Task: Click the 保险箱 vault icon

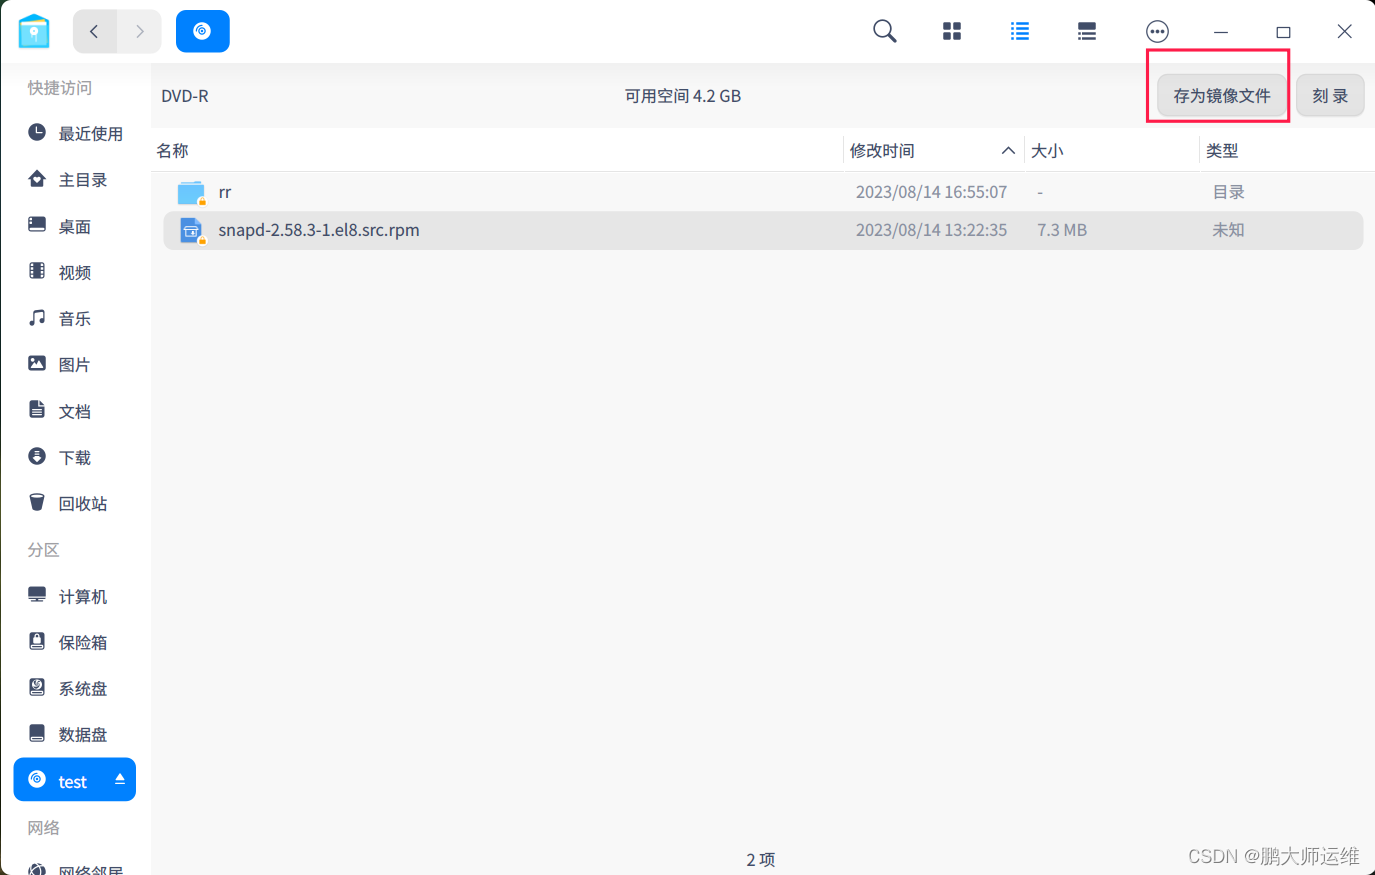Action: click(37, 641)
